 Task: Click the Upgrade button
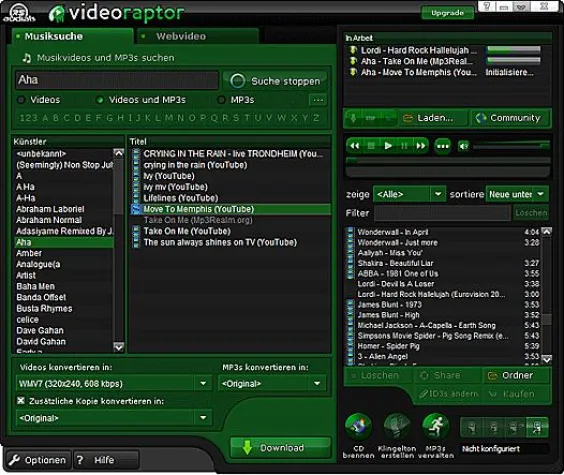pos(447,13)
